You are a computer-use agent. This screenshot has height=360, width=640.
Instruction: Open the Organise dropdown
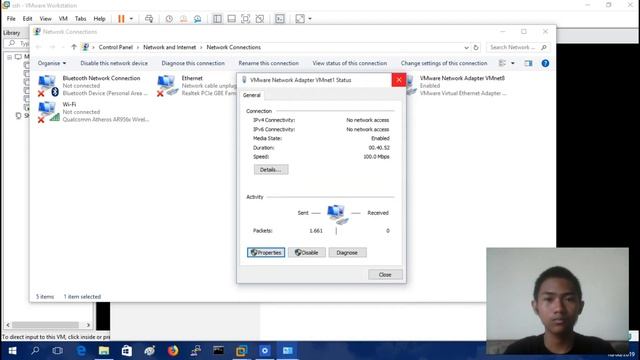[x=52, y=63]
